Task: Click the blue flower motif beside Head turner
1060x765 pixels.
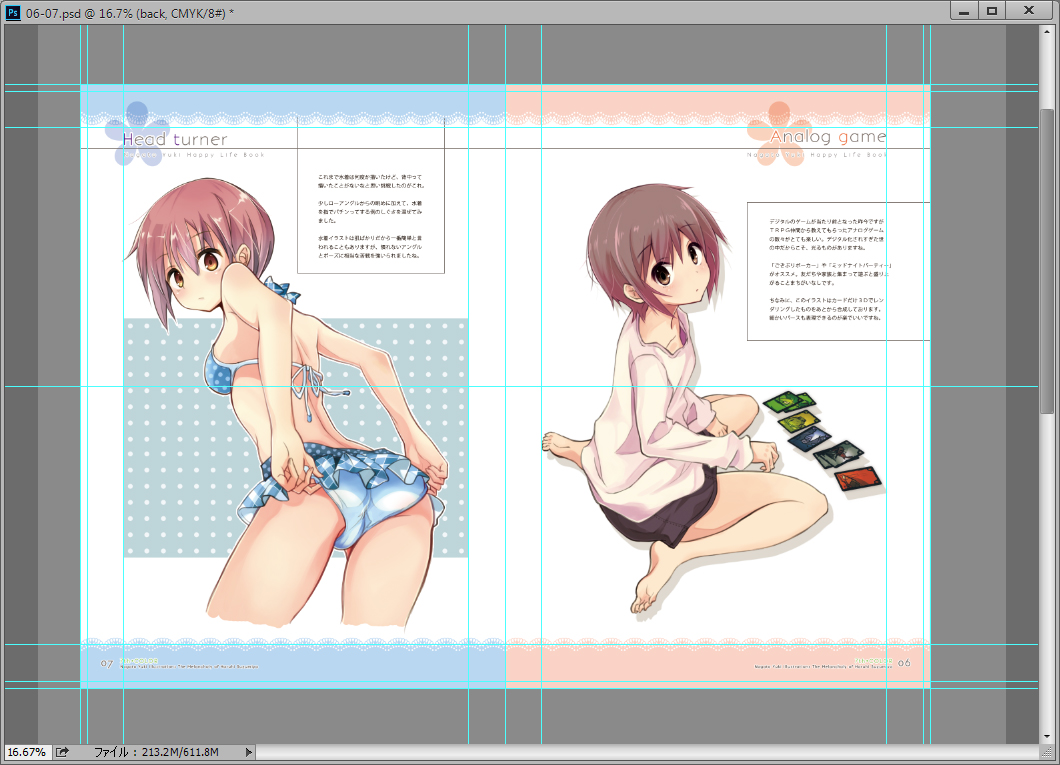Action: click(137, 134)
